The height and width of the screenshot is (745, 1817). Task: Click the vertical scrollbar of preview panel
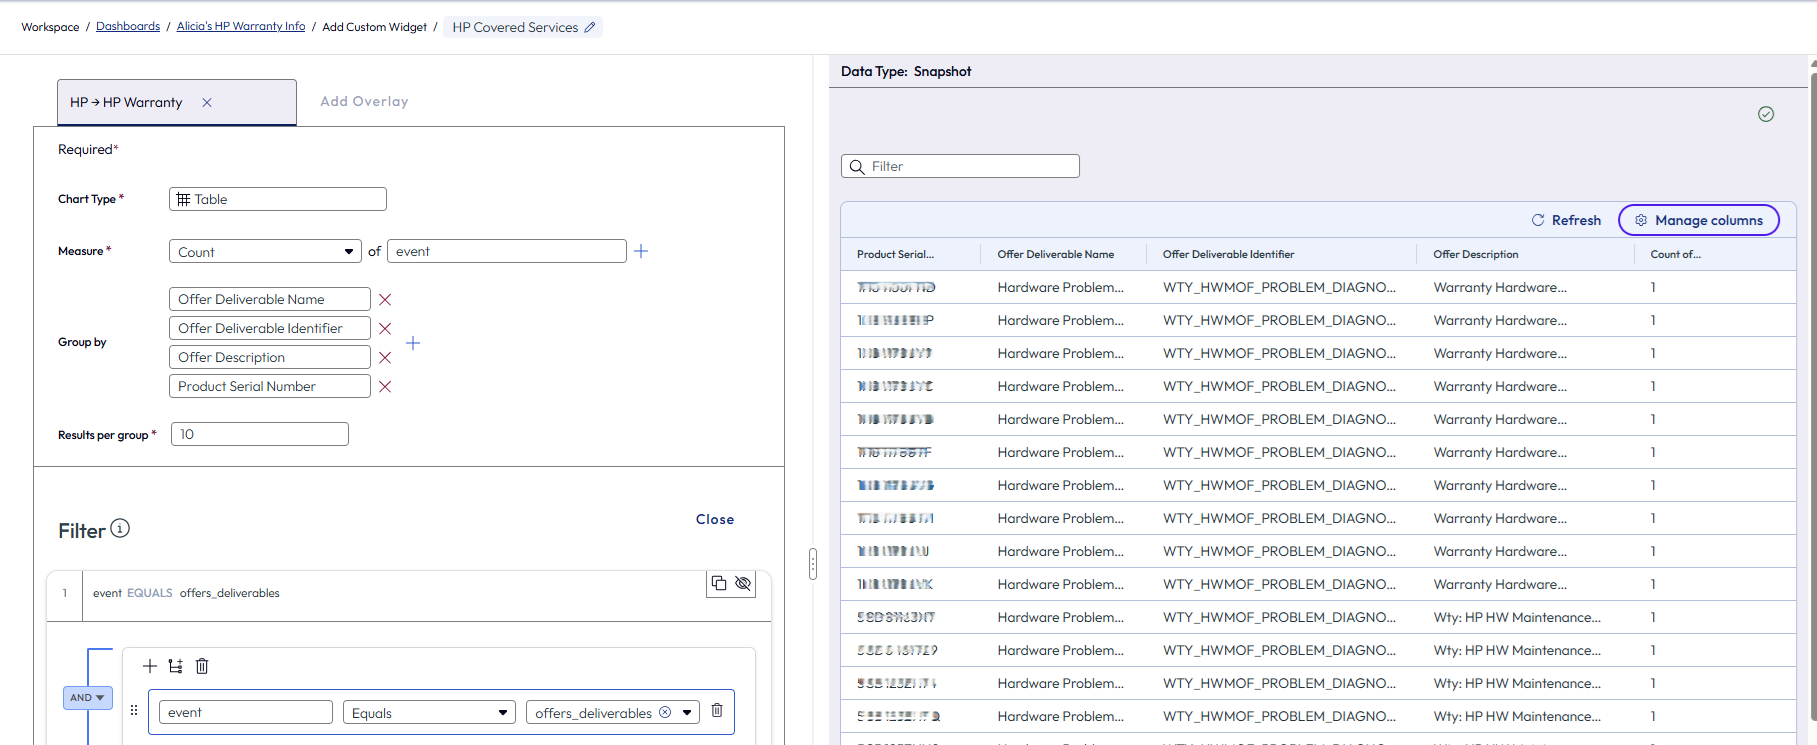point(1813,395)
